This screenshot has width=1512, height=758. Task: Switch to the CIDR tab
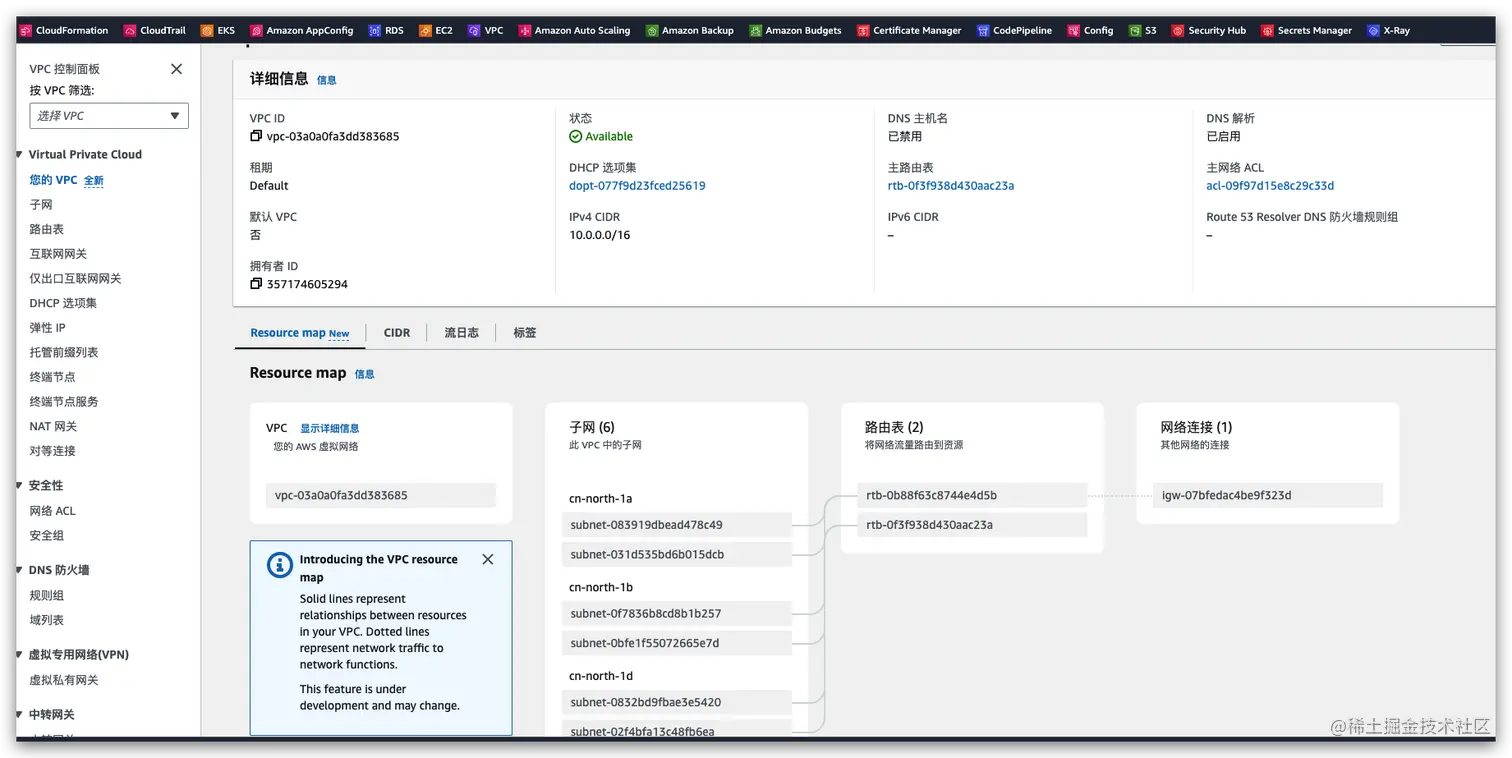(x=397, y=333)
